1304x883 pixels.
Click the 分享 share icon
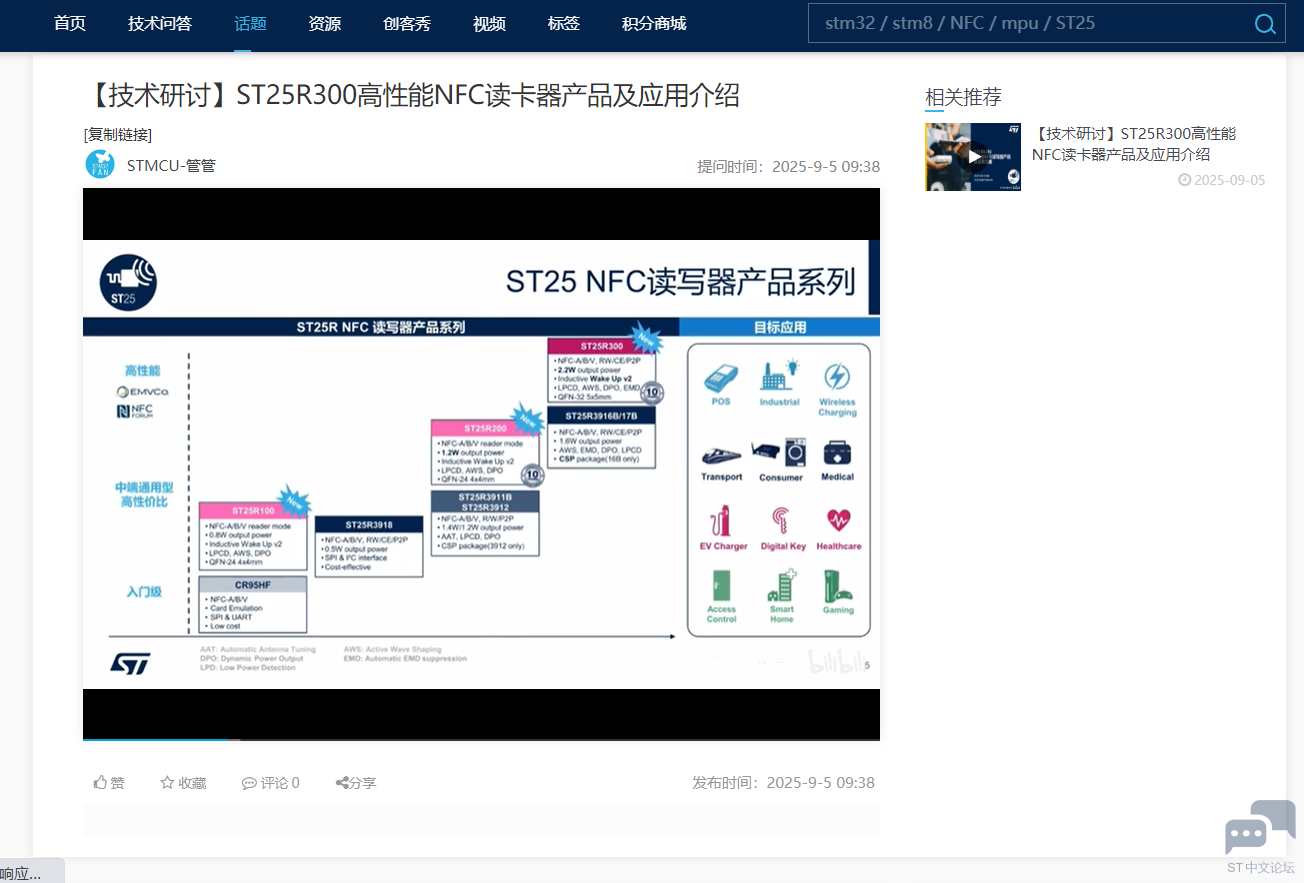coord(342,783)
